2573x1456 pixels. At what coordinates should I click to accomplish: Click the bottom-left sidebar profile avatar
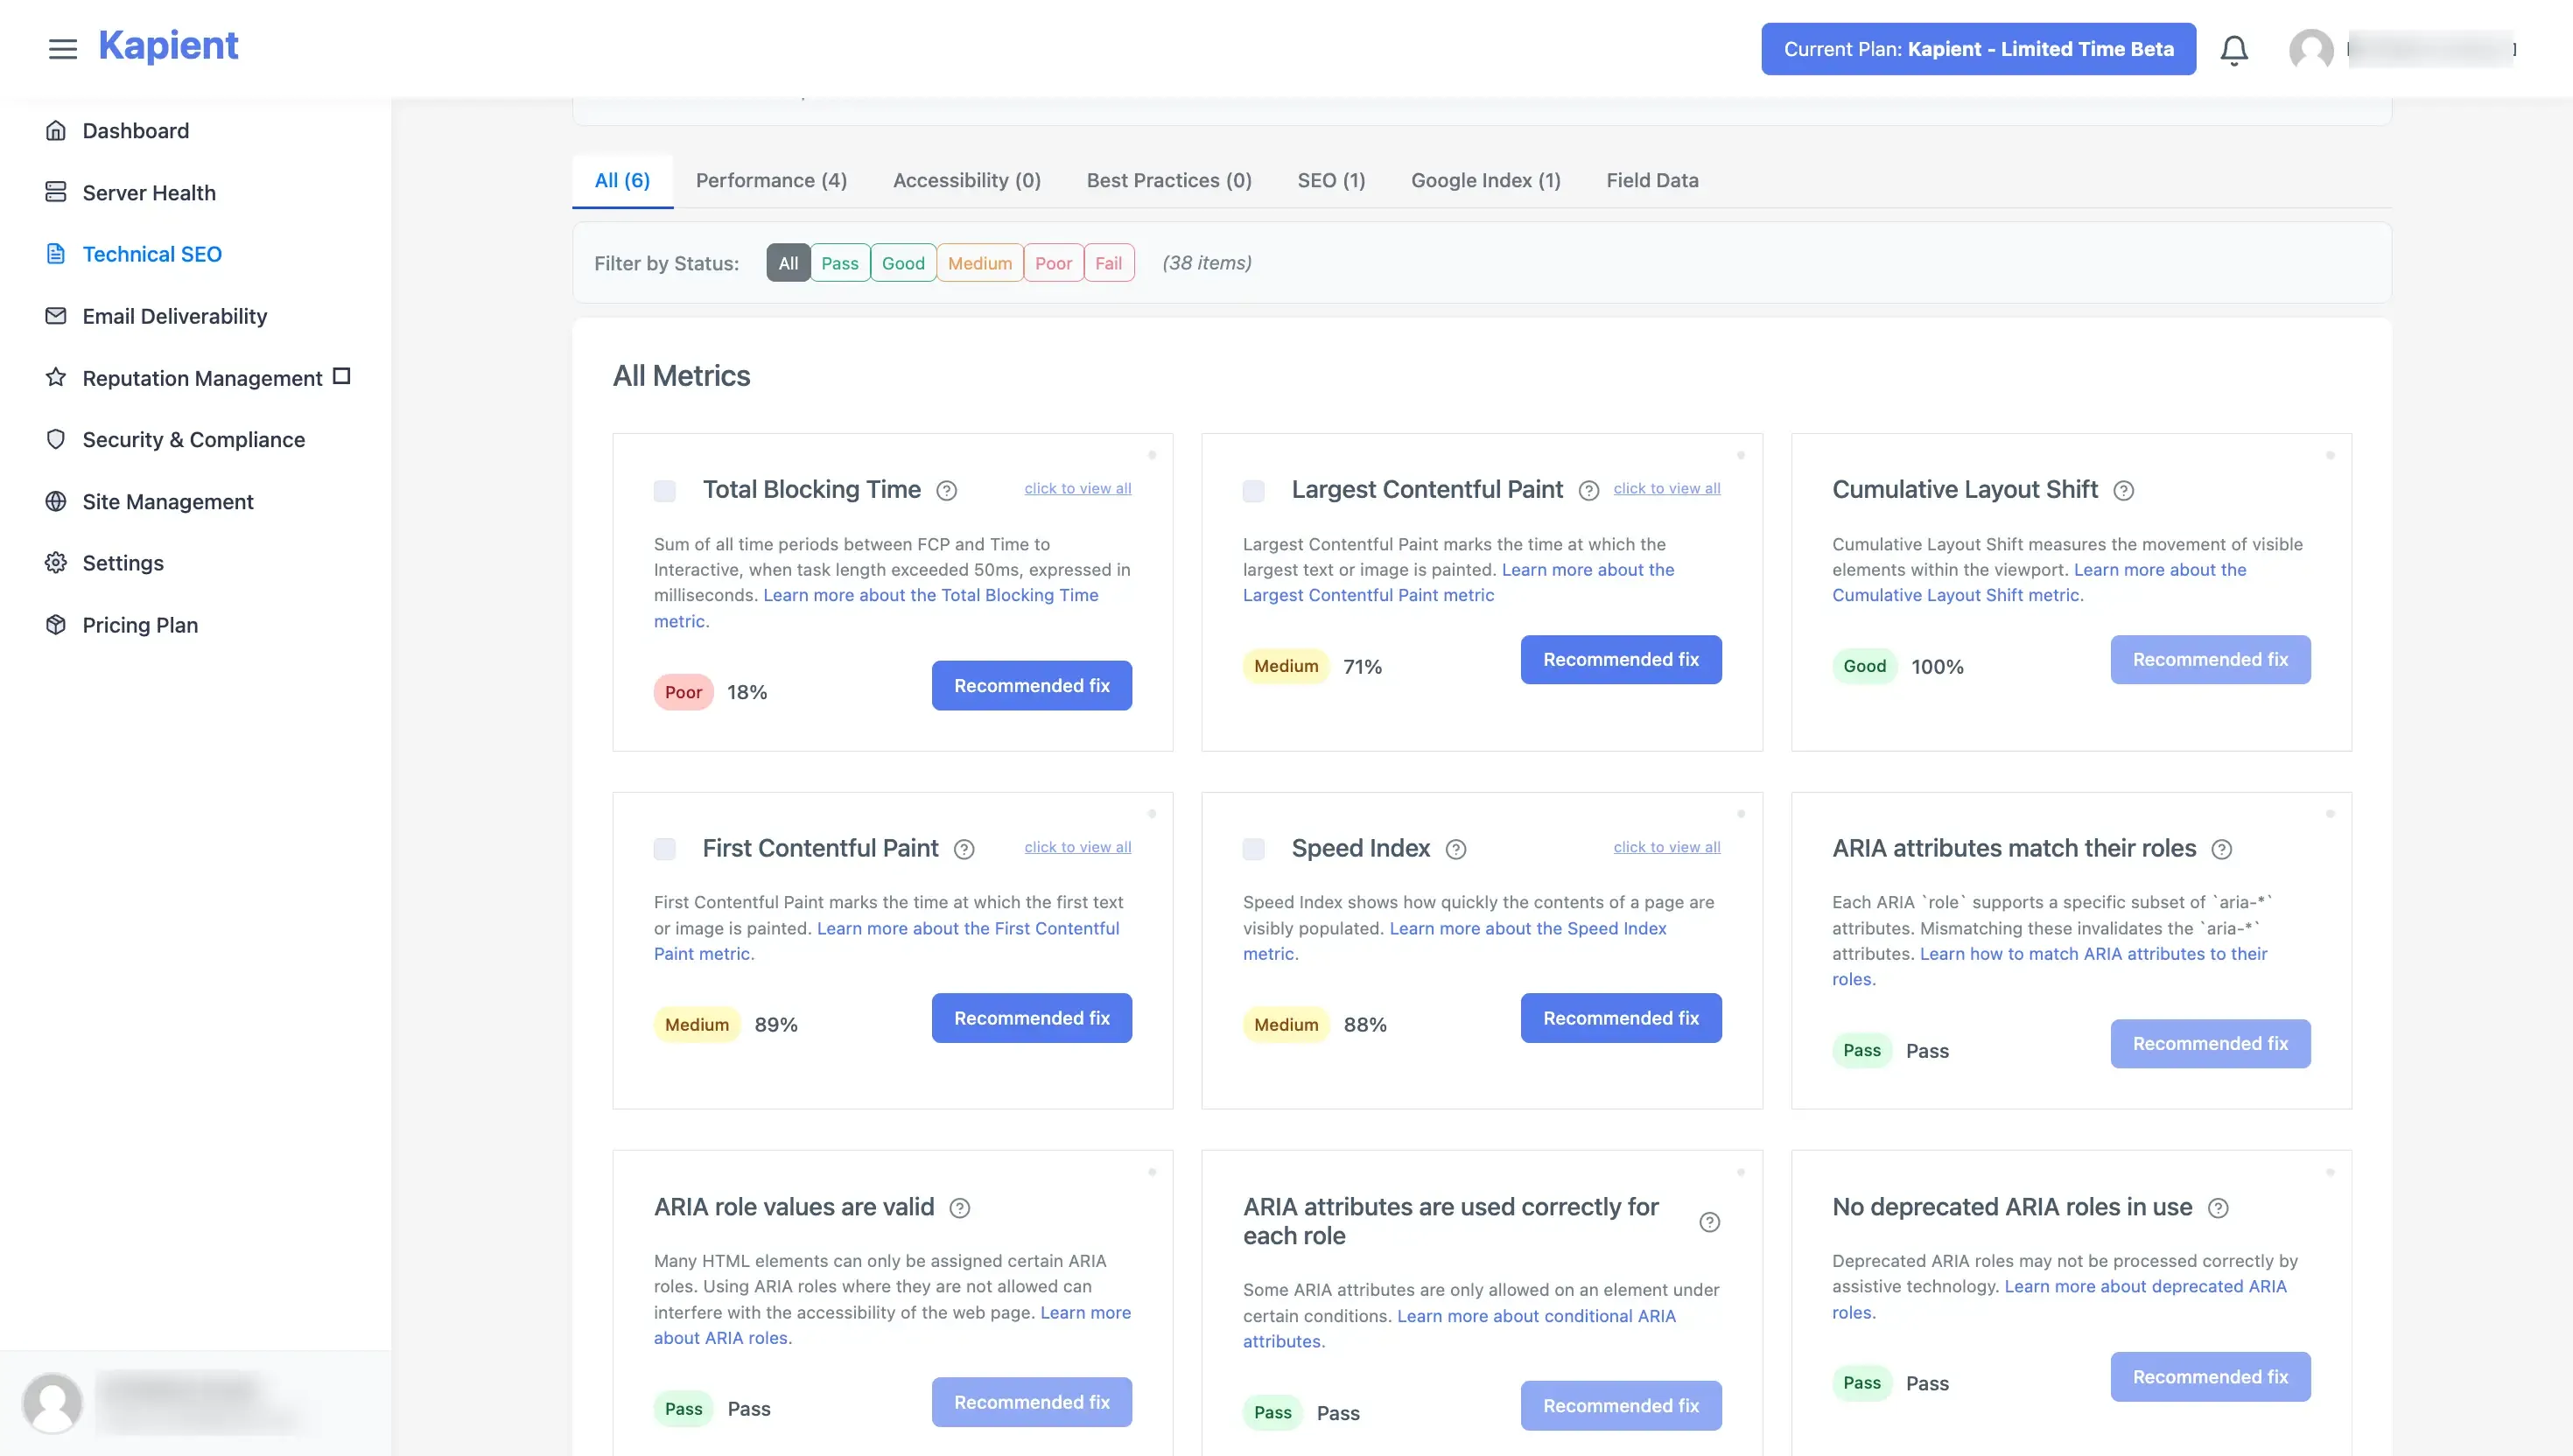(x=52, y=1402)
